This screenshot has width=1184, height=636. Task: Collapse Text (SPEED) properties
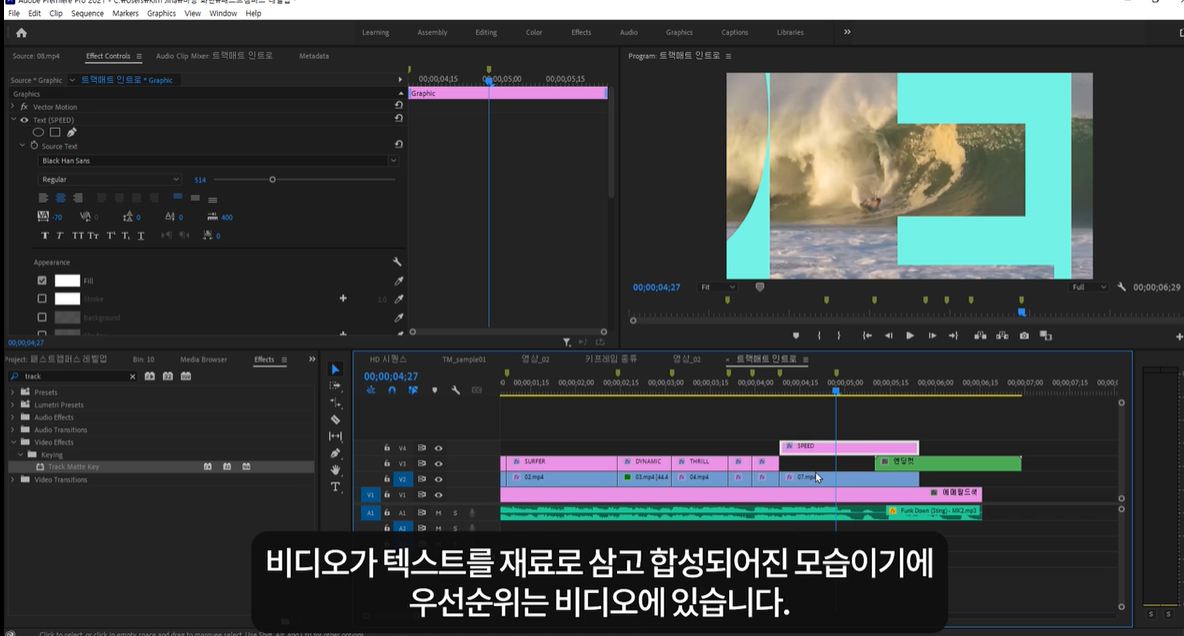pos(13,119)
